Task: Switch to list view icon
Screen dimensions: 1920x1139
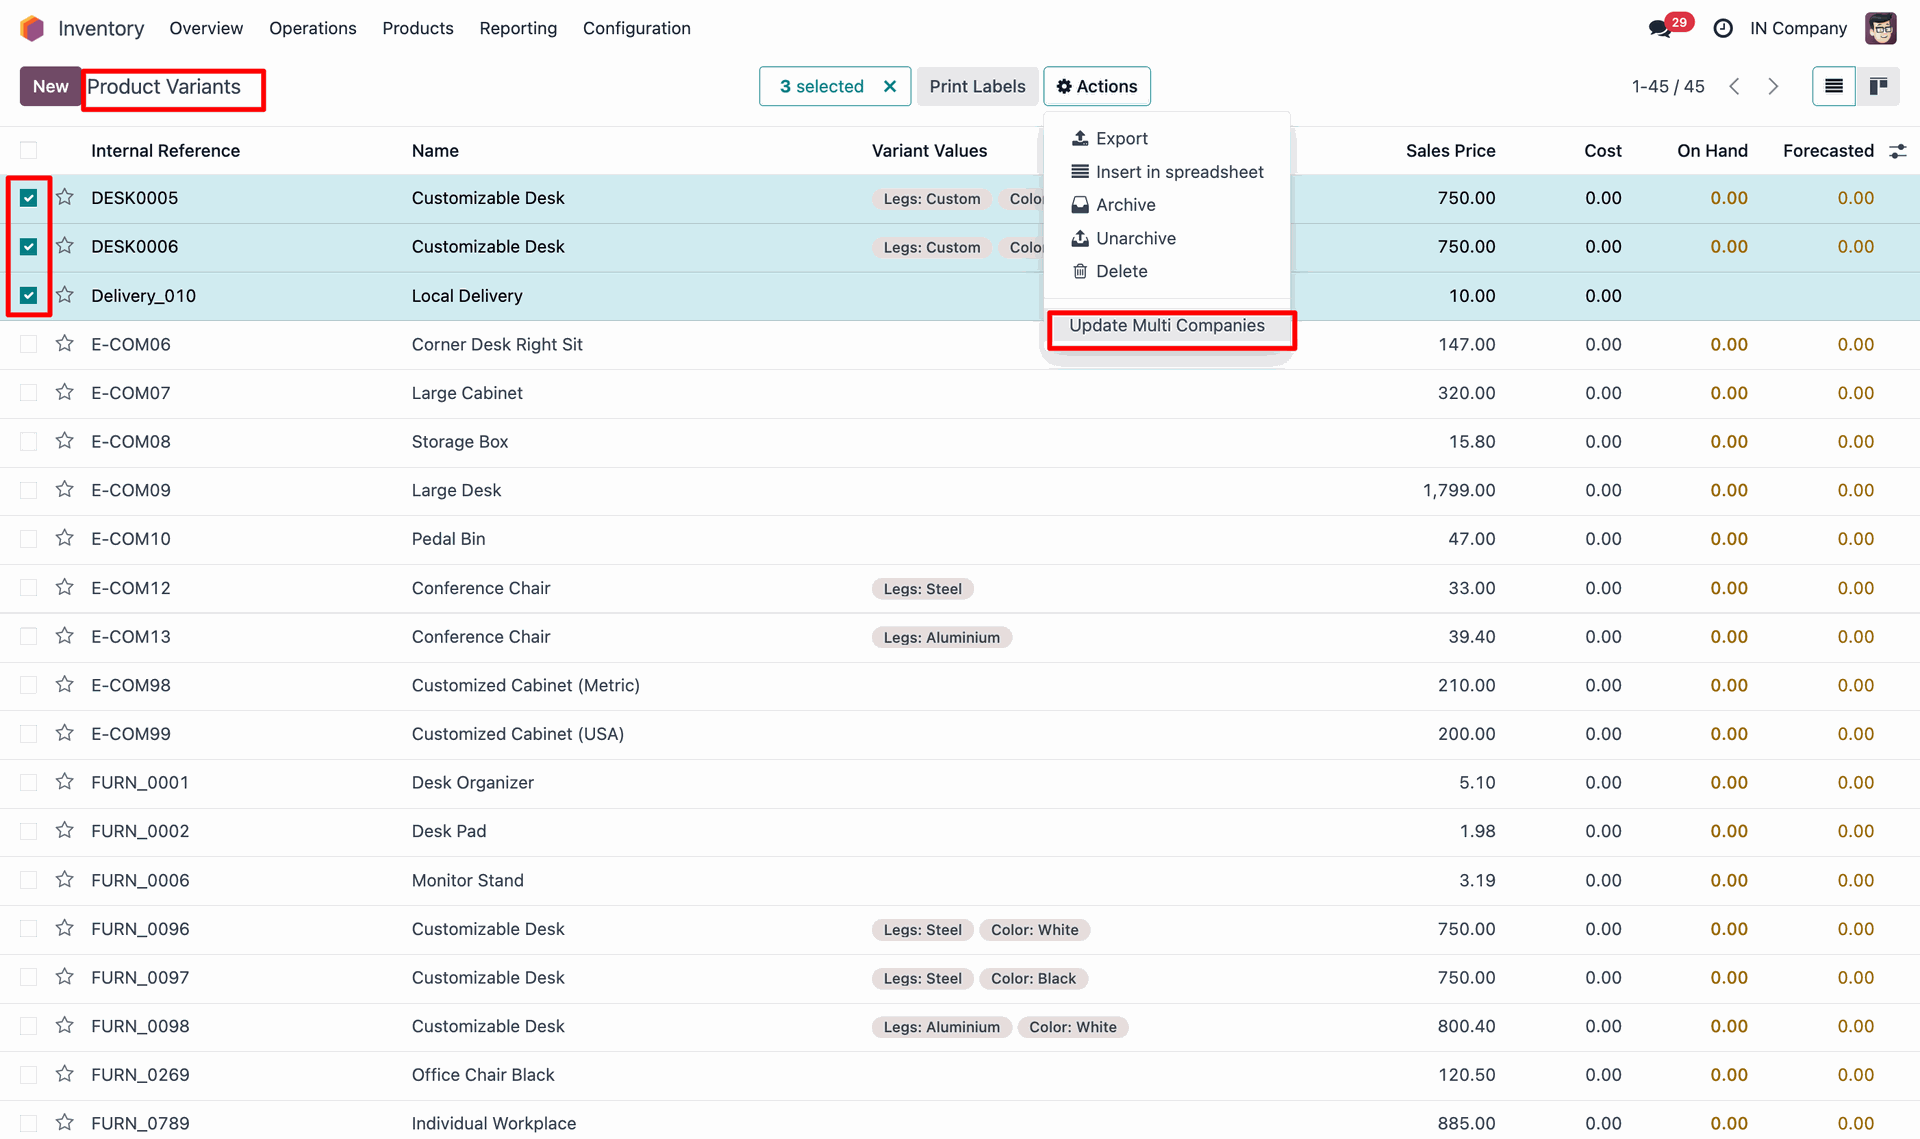Action: click(x=1833, y=86)
